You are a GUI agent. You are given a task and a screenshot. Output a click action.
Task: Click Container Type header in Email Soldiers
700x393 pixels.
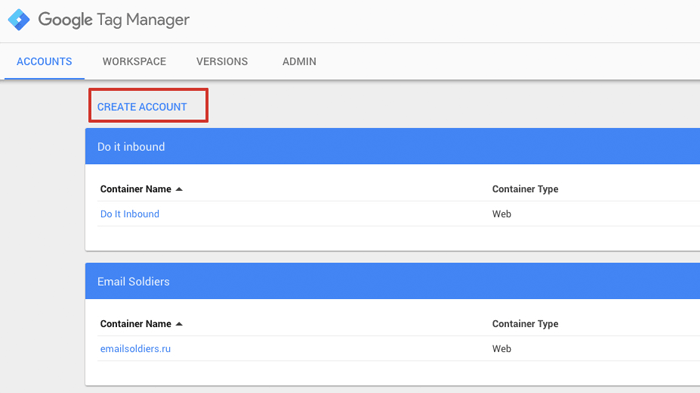coord(525,324)
